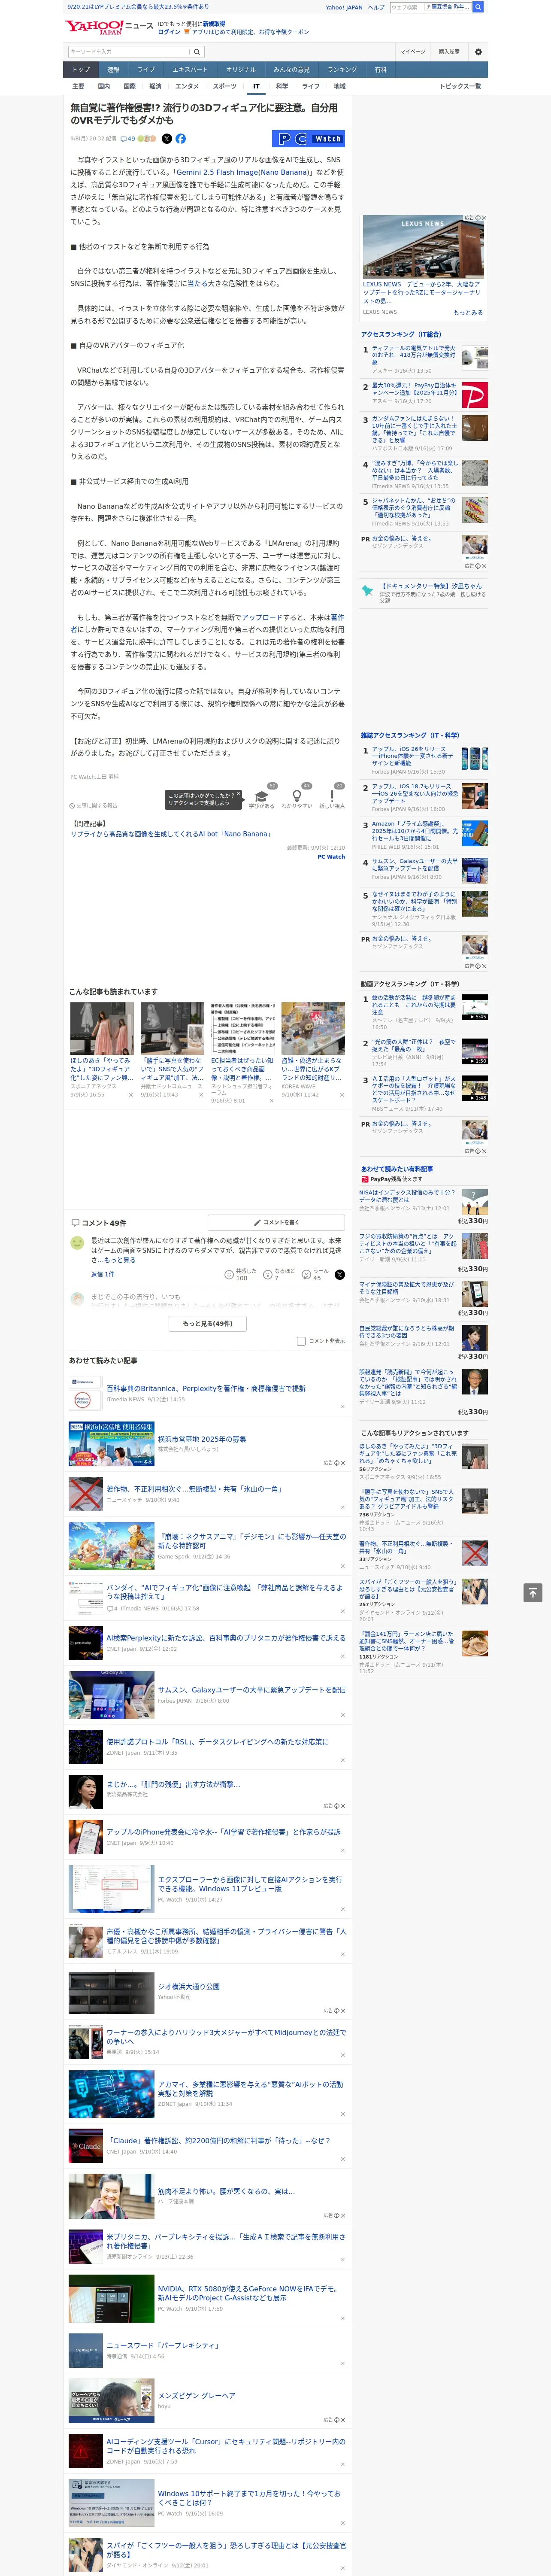Play the first 動画アクセスランキング video thumbnail
This screenshot has height=2576, width=551.
pyautogui.click(x=474, y=1006)
